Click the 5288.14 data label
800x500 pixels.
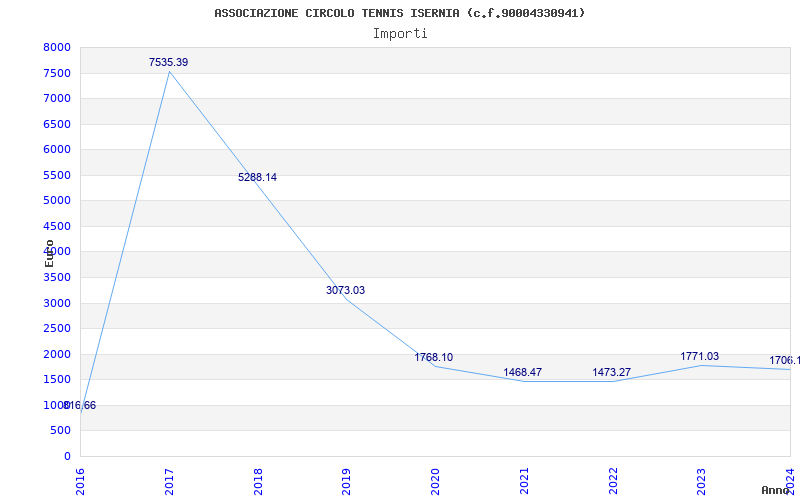pyautogui.click(x=257, y=177)
